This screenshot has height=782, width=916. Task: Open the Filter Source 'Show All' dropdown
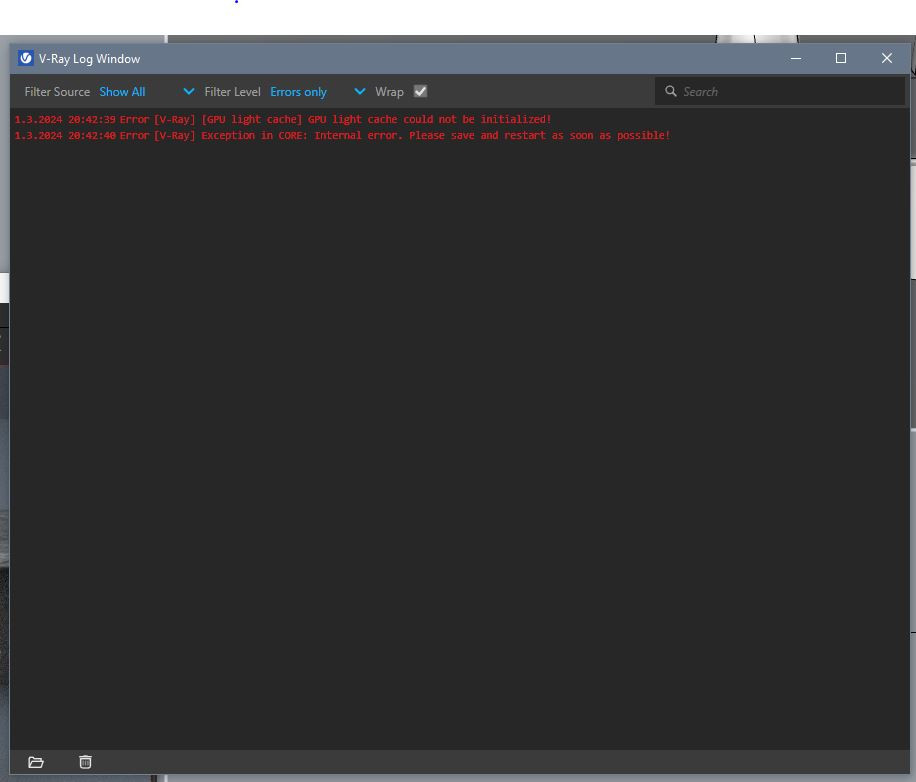[x=147, y=92]
